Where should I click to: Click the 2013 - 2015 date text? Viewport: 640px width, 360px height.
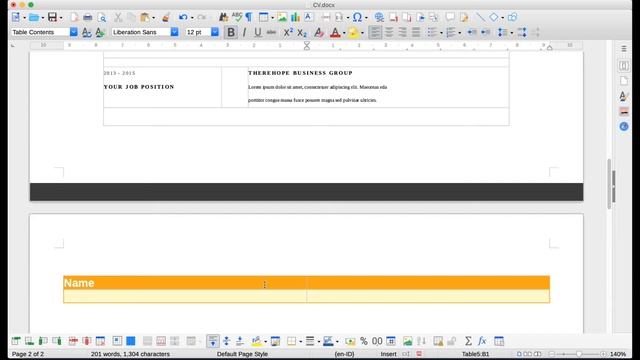tap(119, 73)
